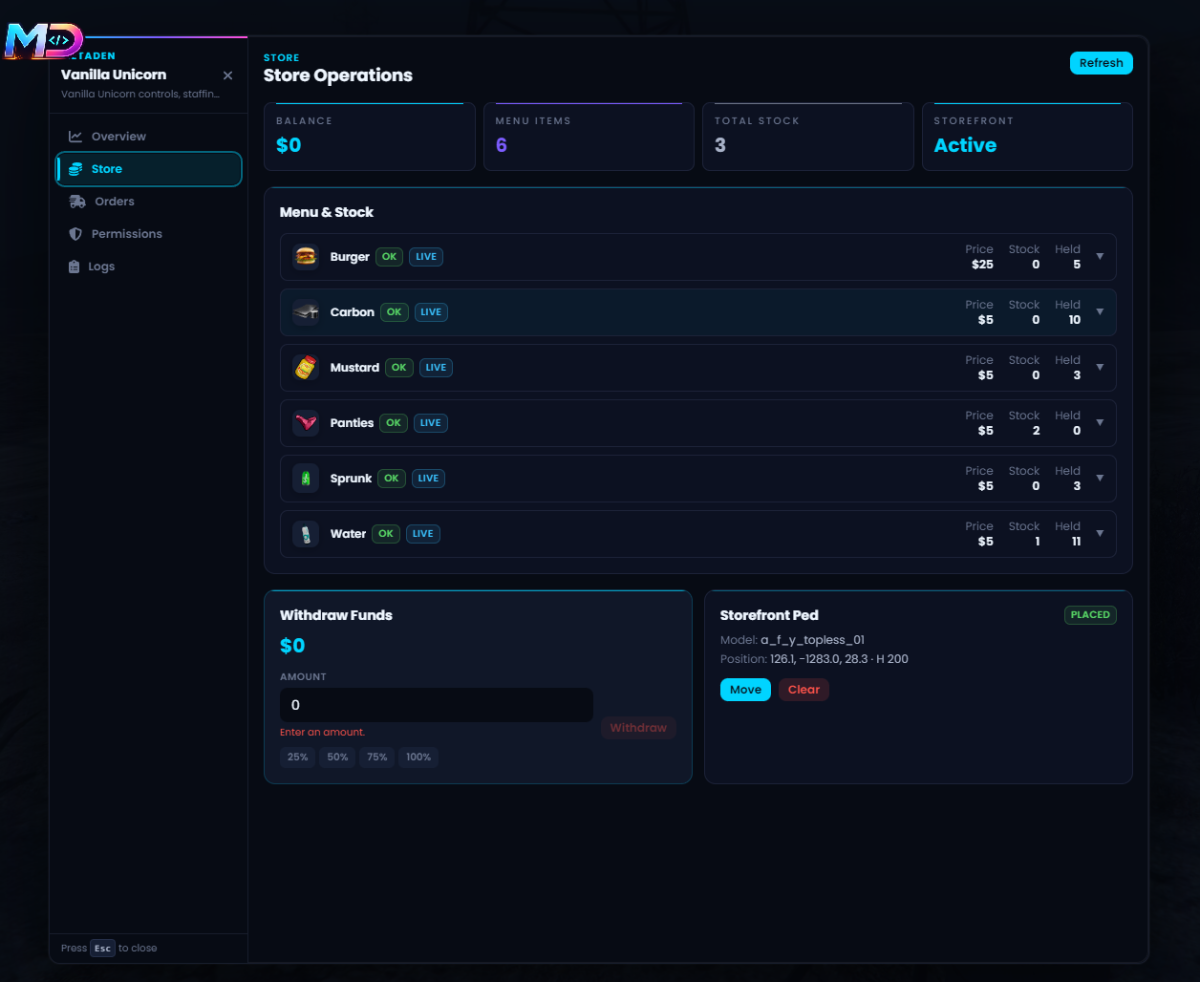Click the LIVE badge on Sprunk
Image resolution: width=1200 pixels, height=982 pixels.
point(428,478)
